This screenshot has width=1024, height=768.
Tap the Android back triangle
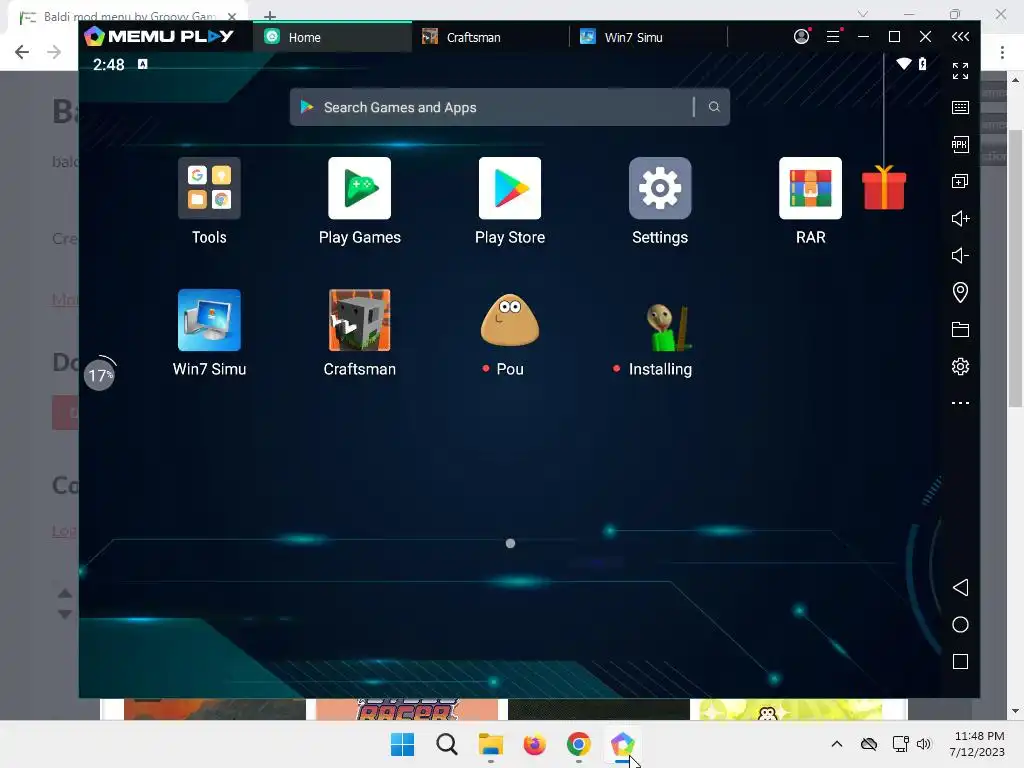(x=960, y=587)
